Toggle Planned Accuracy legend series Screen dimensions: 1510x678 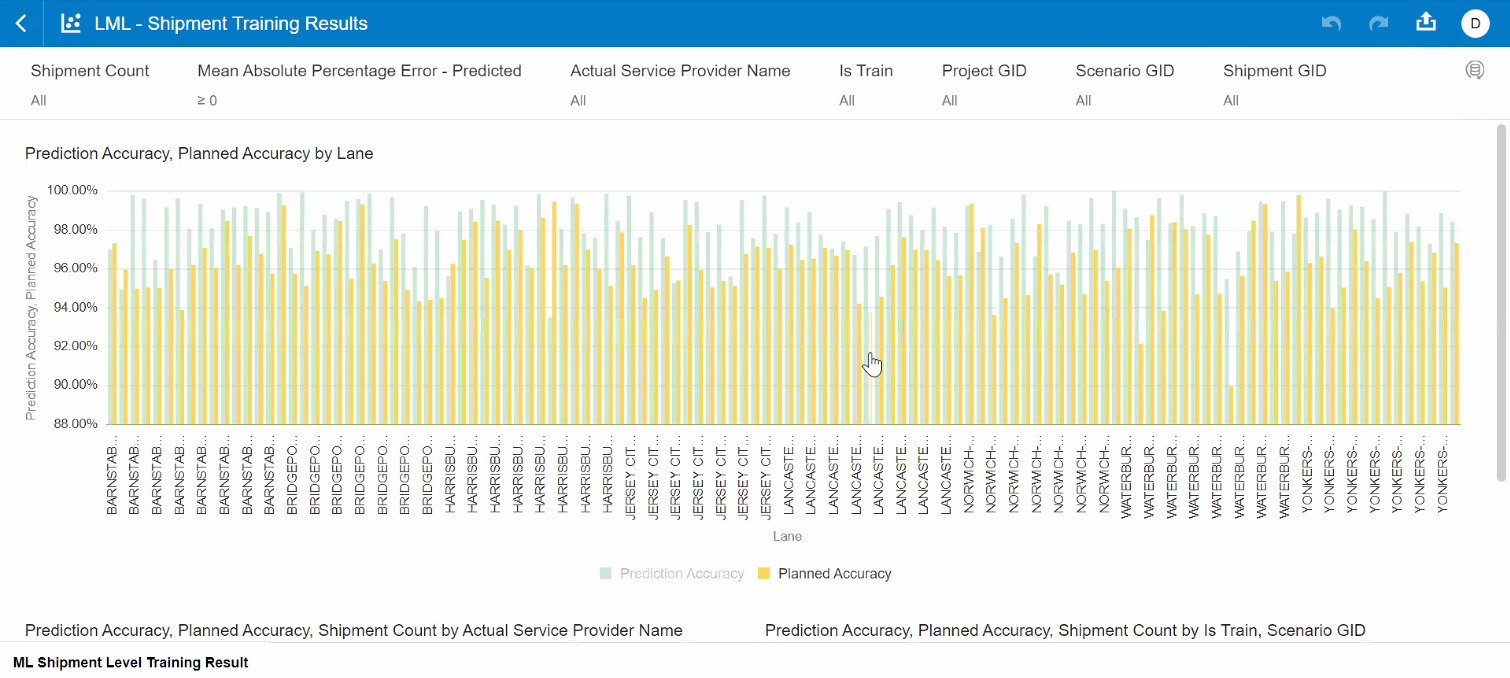(x=824, y=574)
